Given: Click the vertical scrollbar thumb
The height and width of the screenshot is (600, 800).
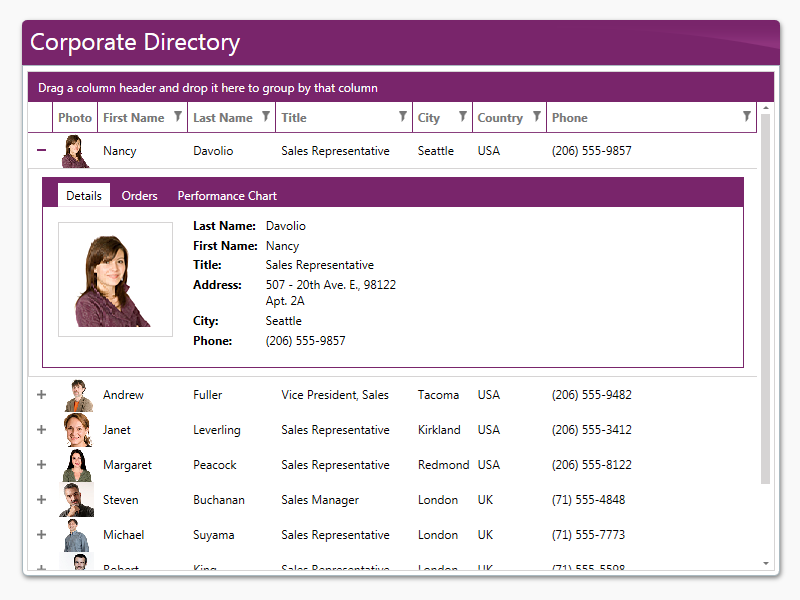Looking at the screenshot, I should [x=766, y=300].
